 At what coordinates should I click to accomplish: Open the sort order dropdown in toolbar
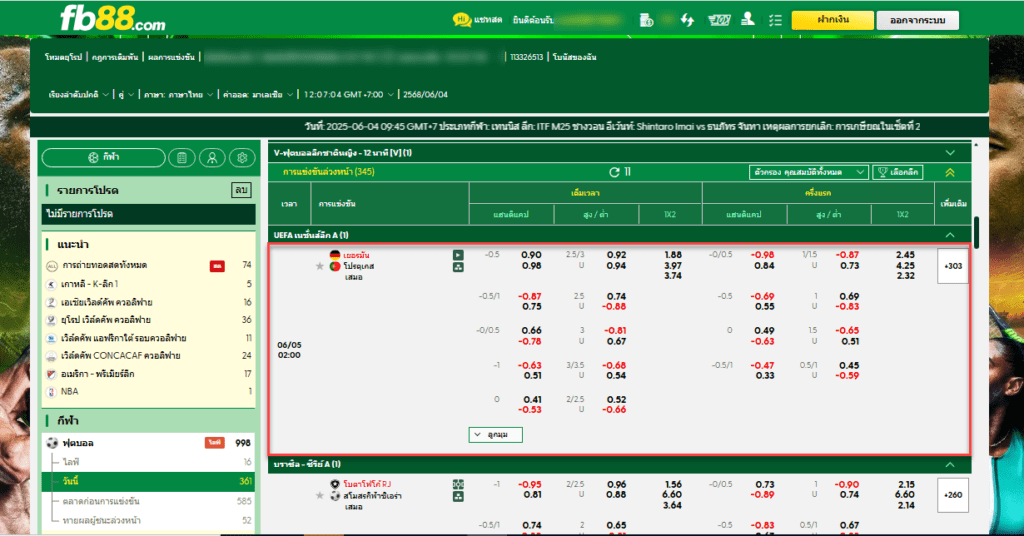(x=78, y=95)
